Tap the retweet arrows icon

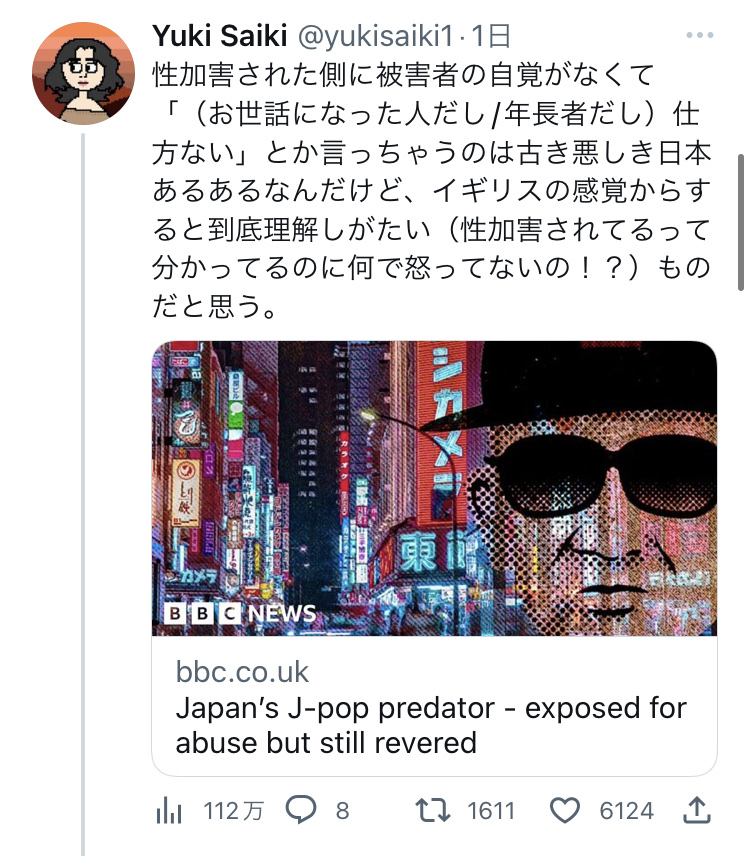pyautogui.click(x=433, y=810)
